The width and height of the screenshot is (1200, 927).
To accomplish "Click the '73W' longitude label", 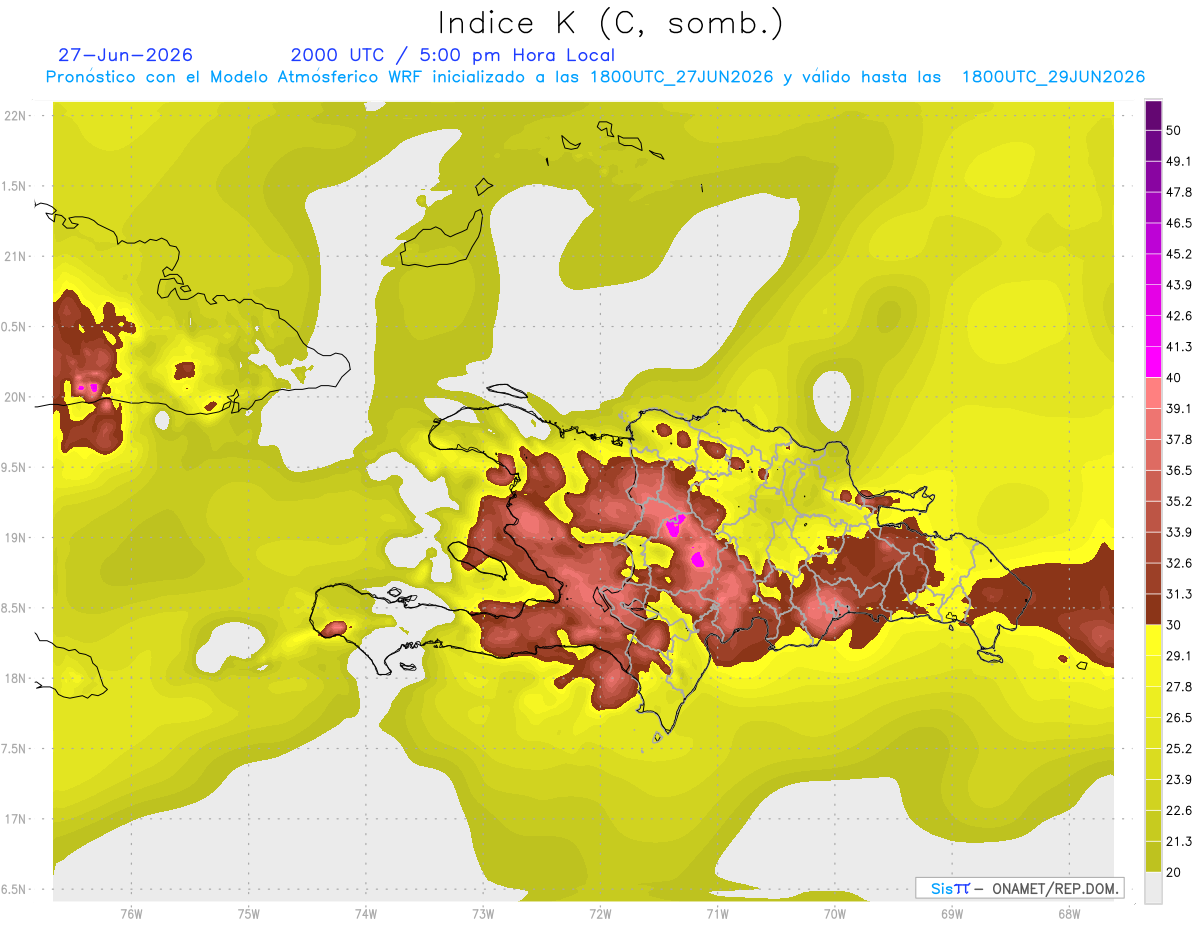I will click(483, 913).
